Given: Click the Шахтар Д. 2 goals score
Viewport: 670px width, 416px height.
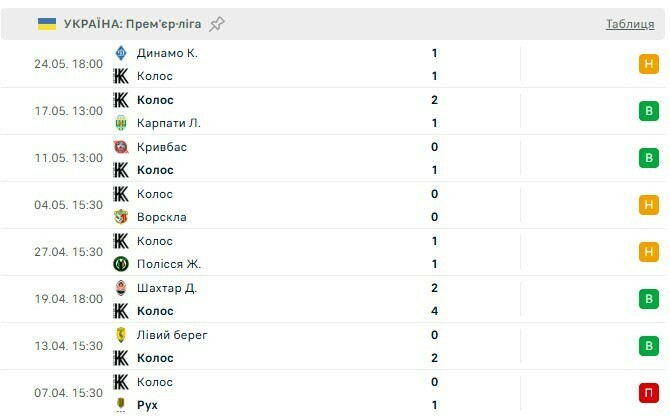Looking at the screenshot, I should click(x=435, y=288).
